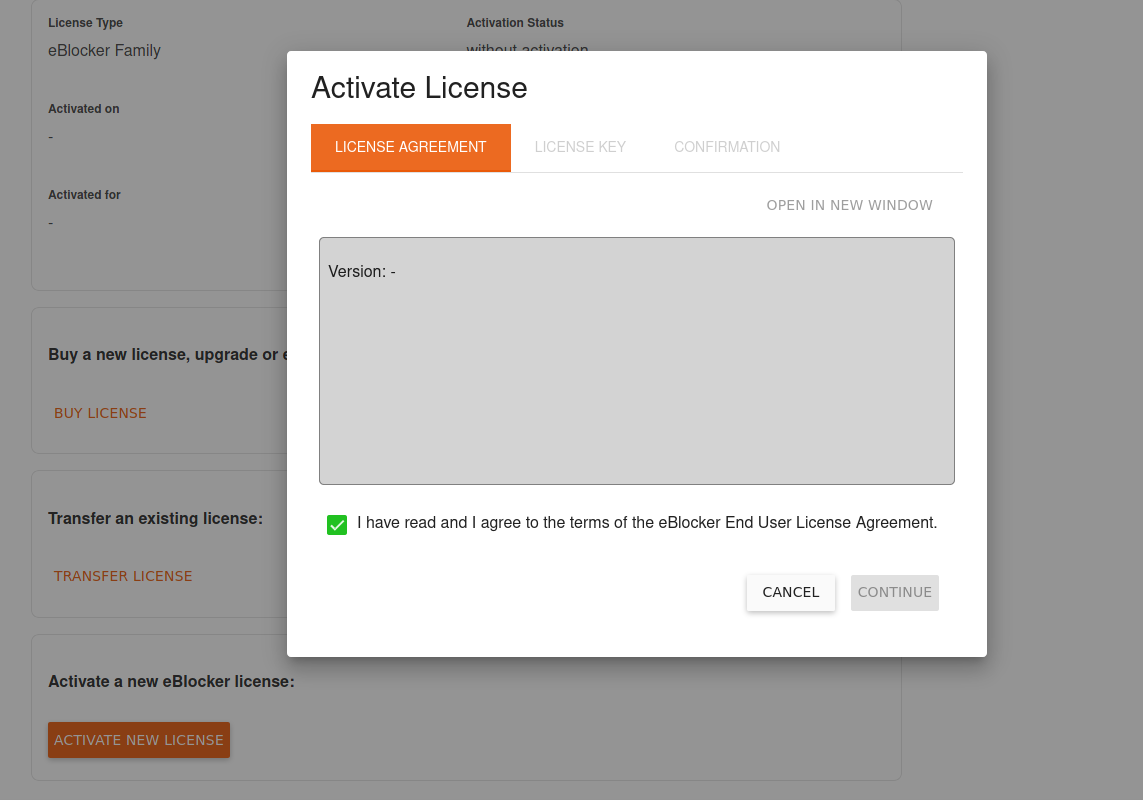This screenshot has height=800, width=1143.
Task: Click the 'I have read and I agree' text
Action: pyautogui.click(x=647, y=523)
